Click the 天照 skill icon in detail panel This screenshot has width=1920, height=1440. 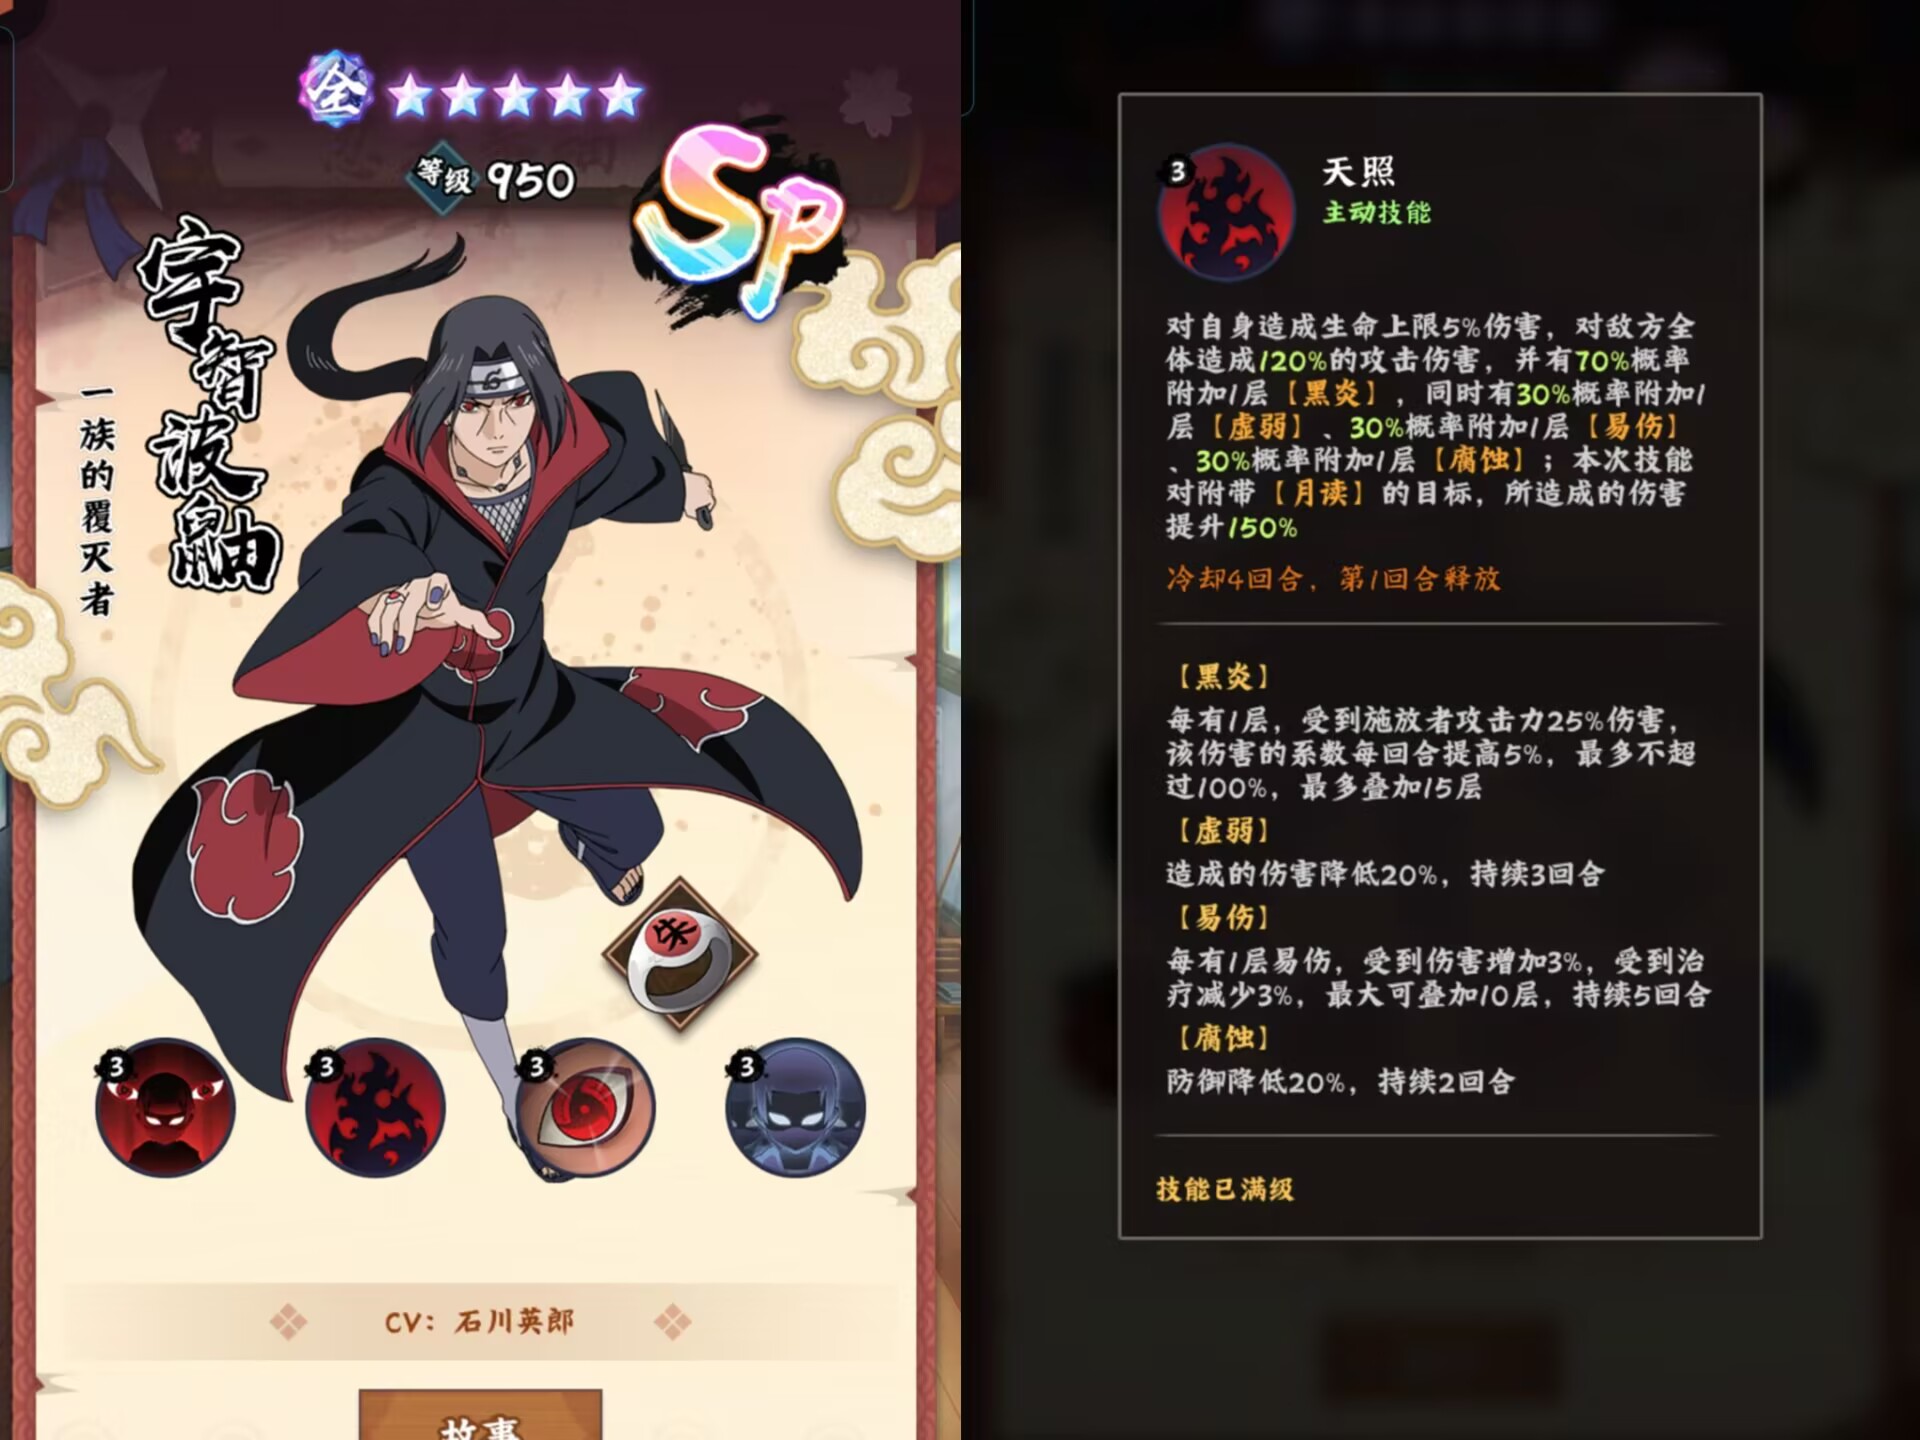point(1226,212)
